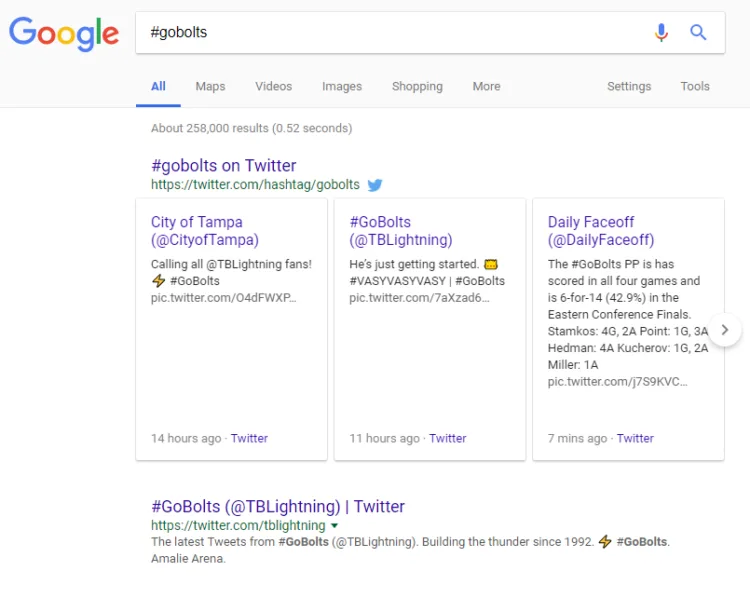The width and height of the screenshot is (750, 598).
Task: Open the More search options menu
Action: [x=486, y=87]
